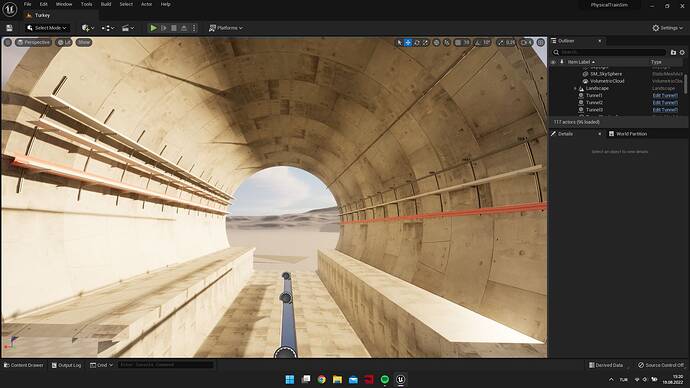The image size is (690, 388).
Task: Click Edit Tunnel1 link for Tunnel2 row
Action: pos(665,102)
